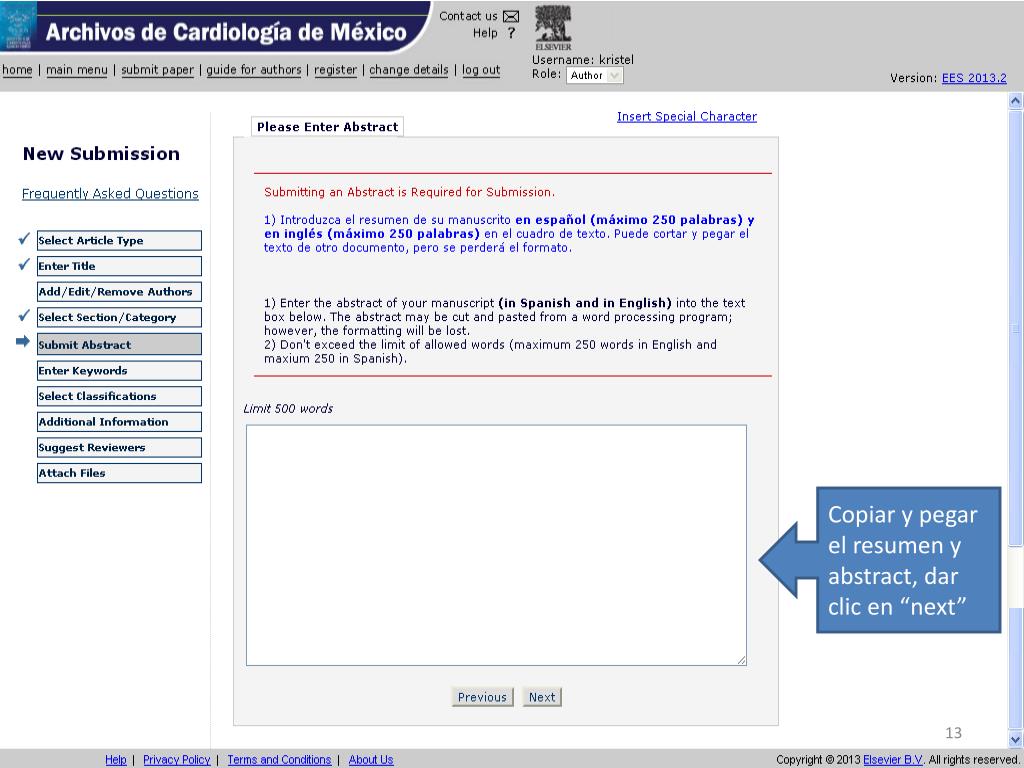Open main menu link
The image size is (1024, 768).
click(x=76, y=70)
